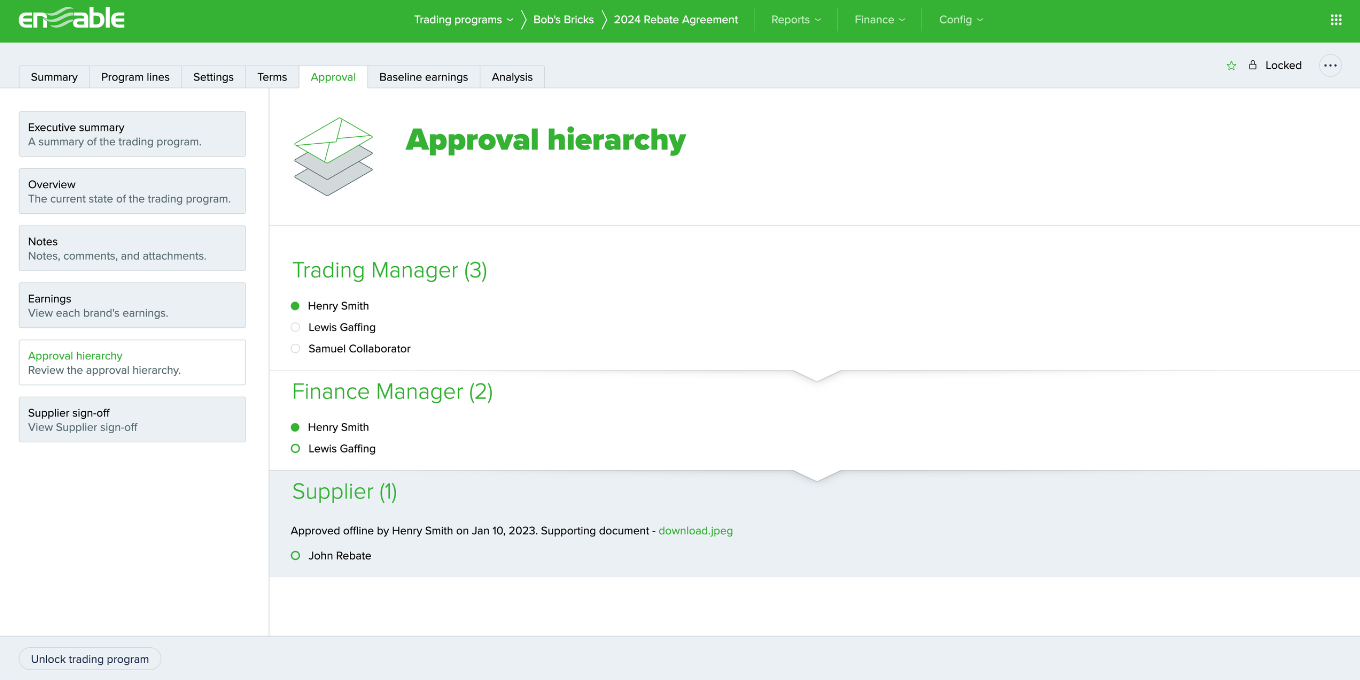The image size is (1360, 680).
Task: Open the Finance dropdown menu
Action: click(879, 19)
